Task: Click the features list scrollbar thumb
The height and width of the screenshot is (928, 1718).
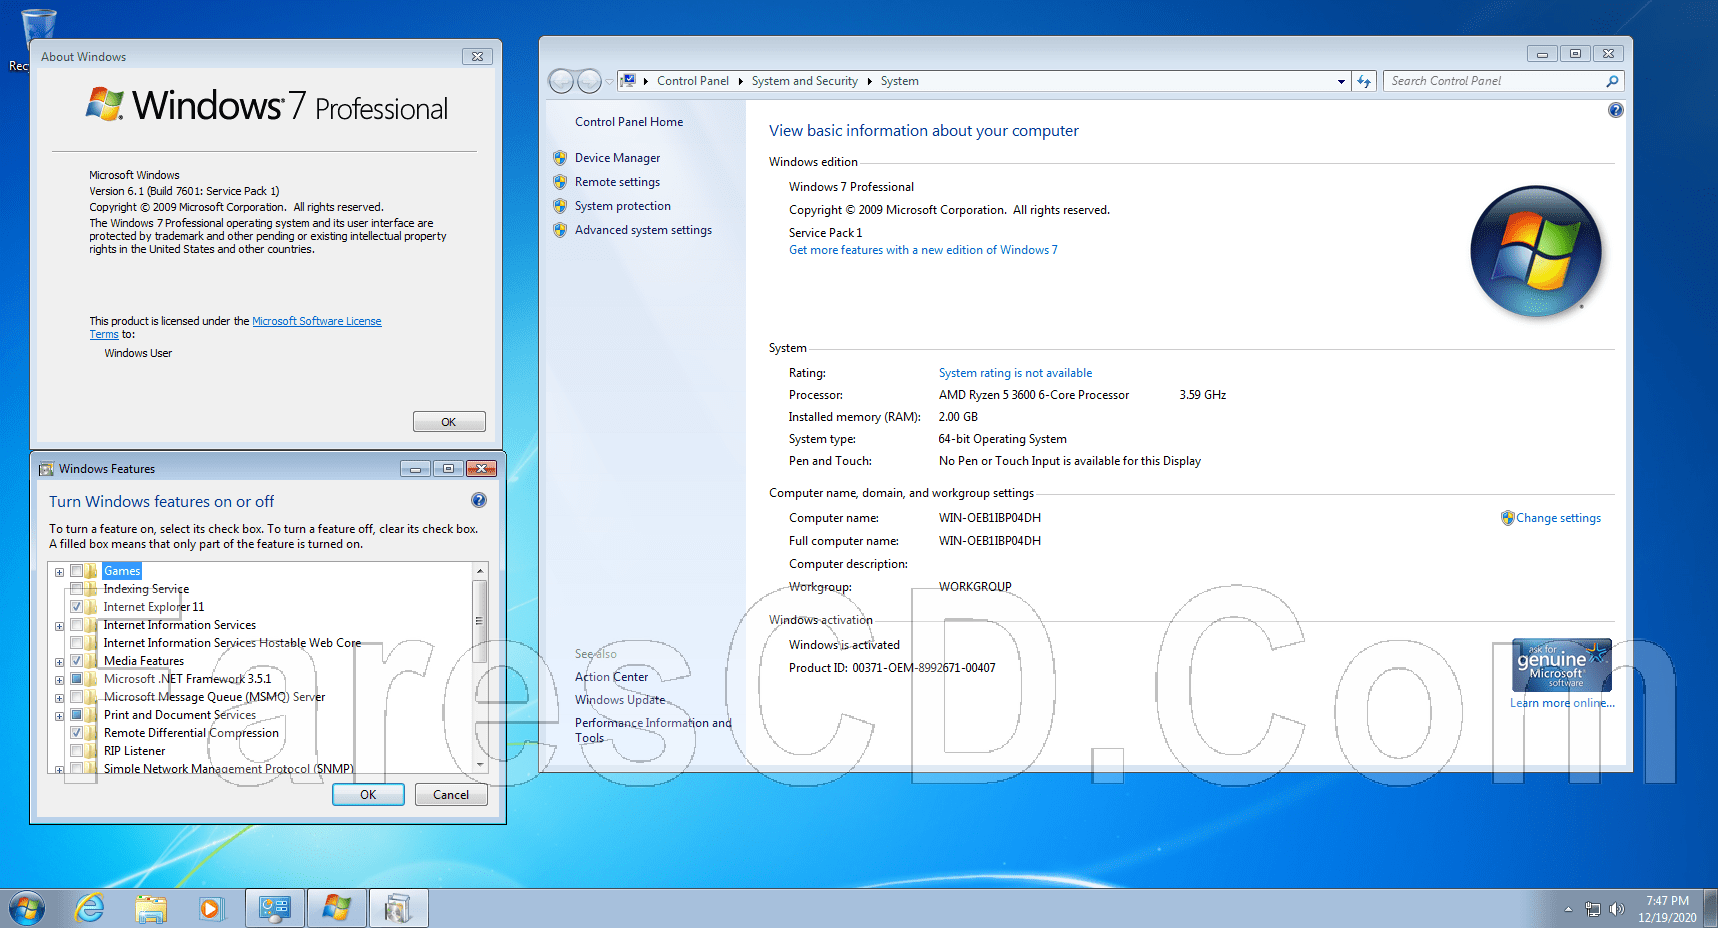Action: point(480,620)
